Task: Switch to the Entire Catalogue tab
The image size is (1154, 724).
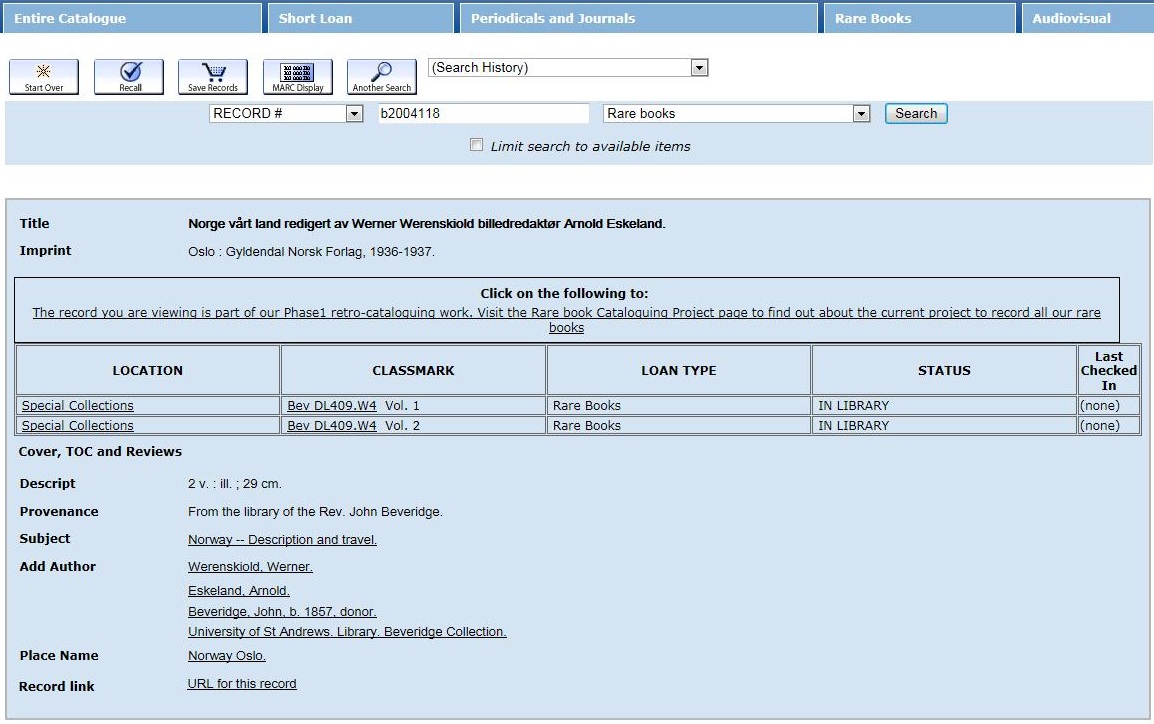Action: point(131,18)
